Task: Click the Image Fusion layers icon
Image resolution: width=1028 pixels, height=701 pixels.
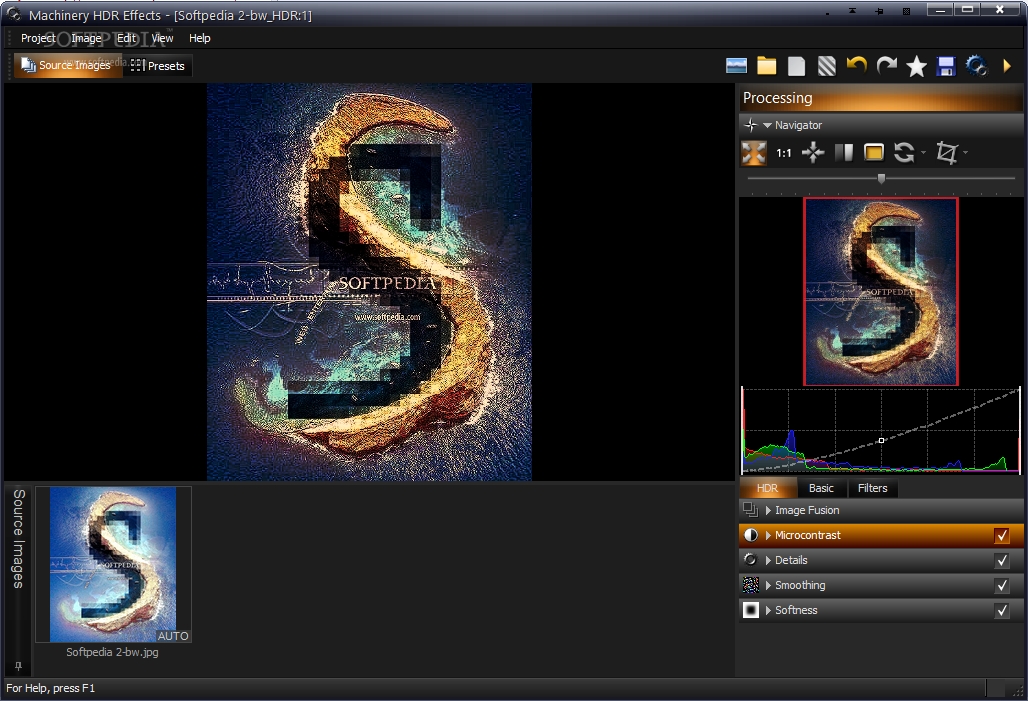Action: (751, 510)
